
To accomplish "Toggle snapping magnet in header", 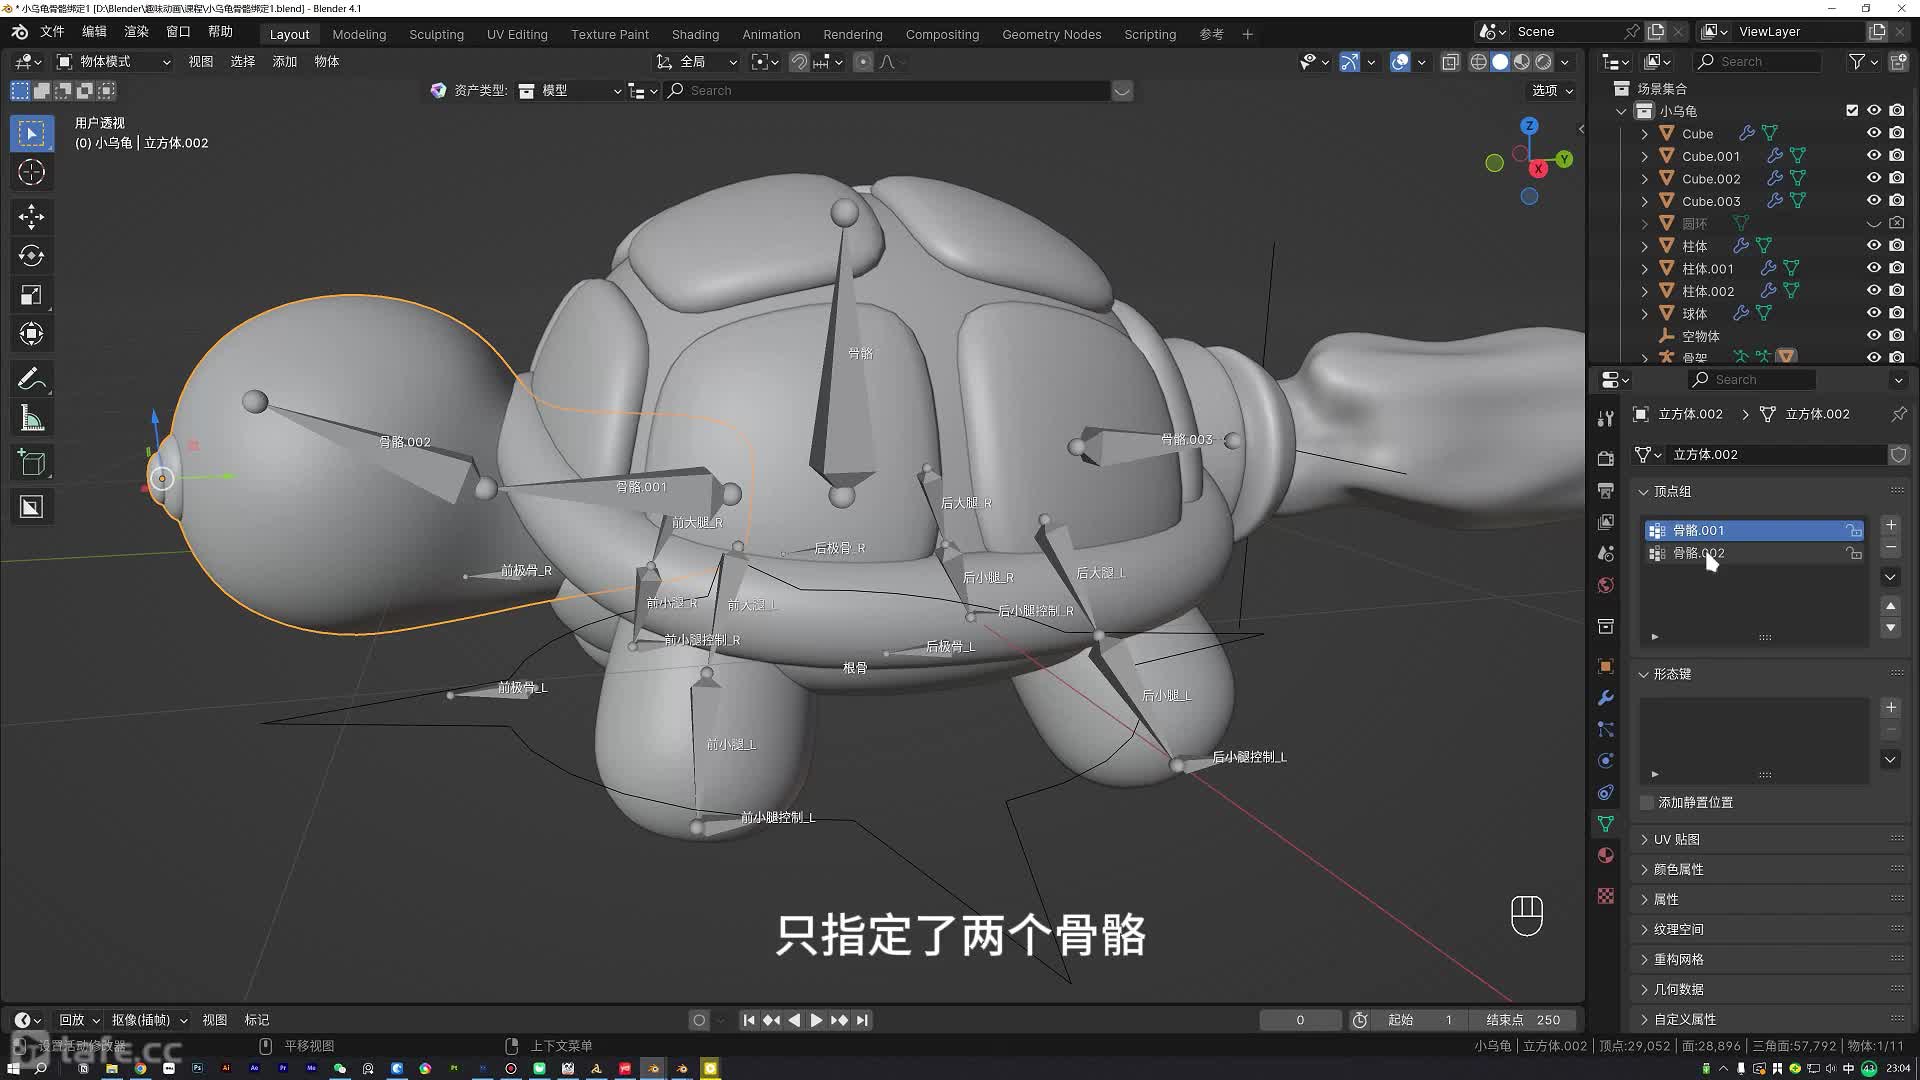I will tap(799, 62).
